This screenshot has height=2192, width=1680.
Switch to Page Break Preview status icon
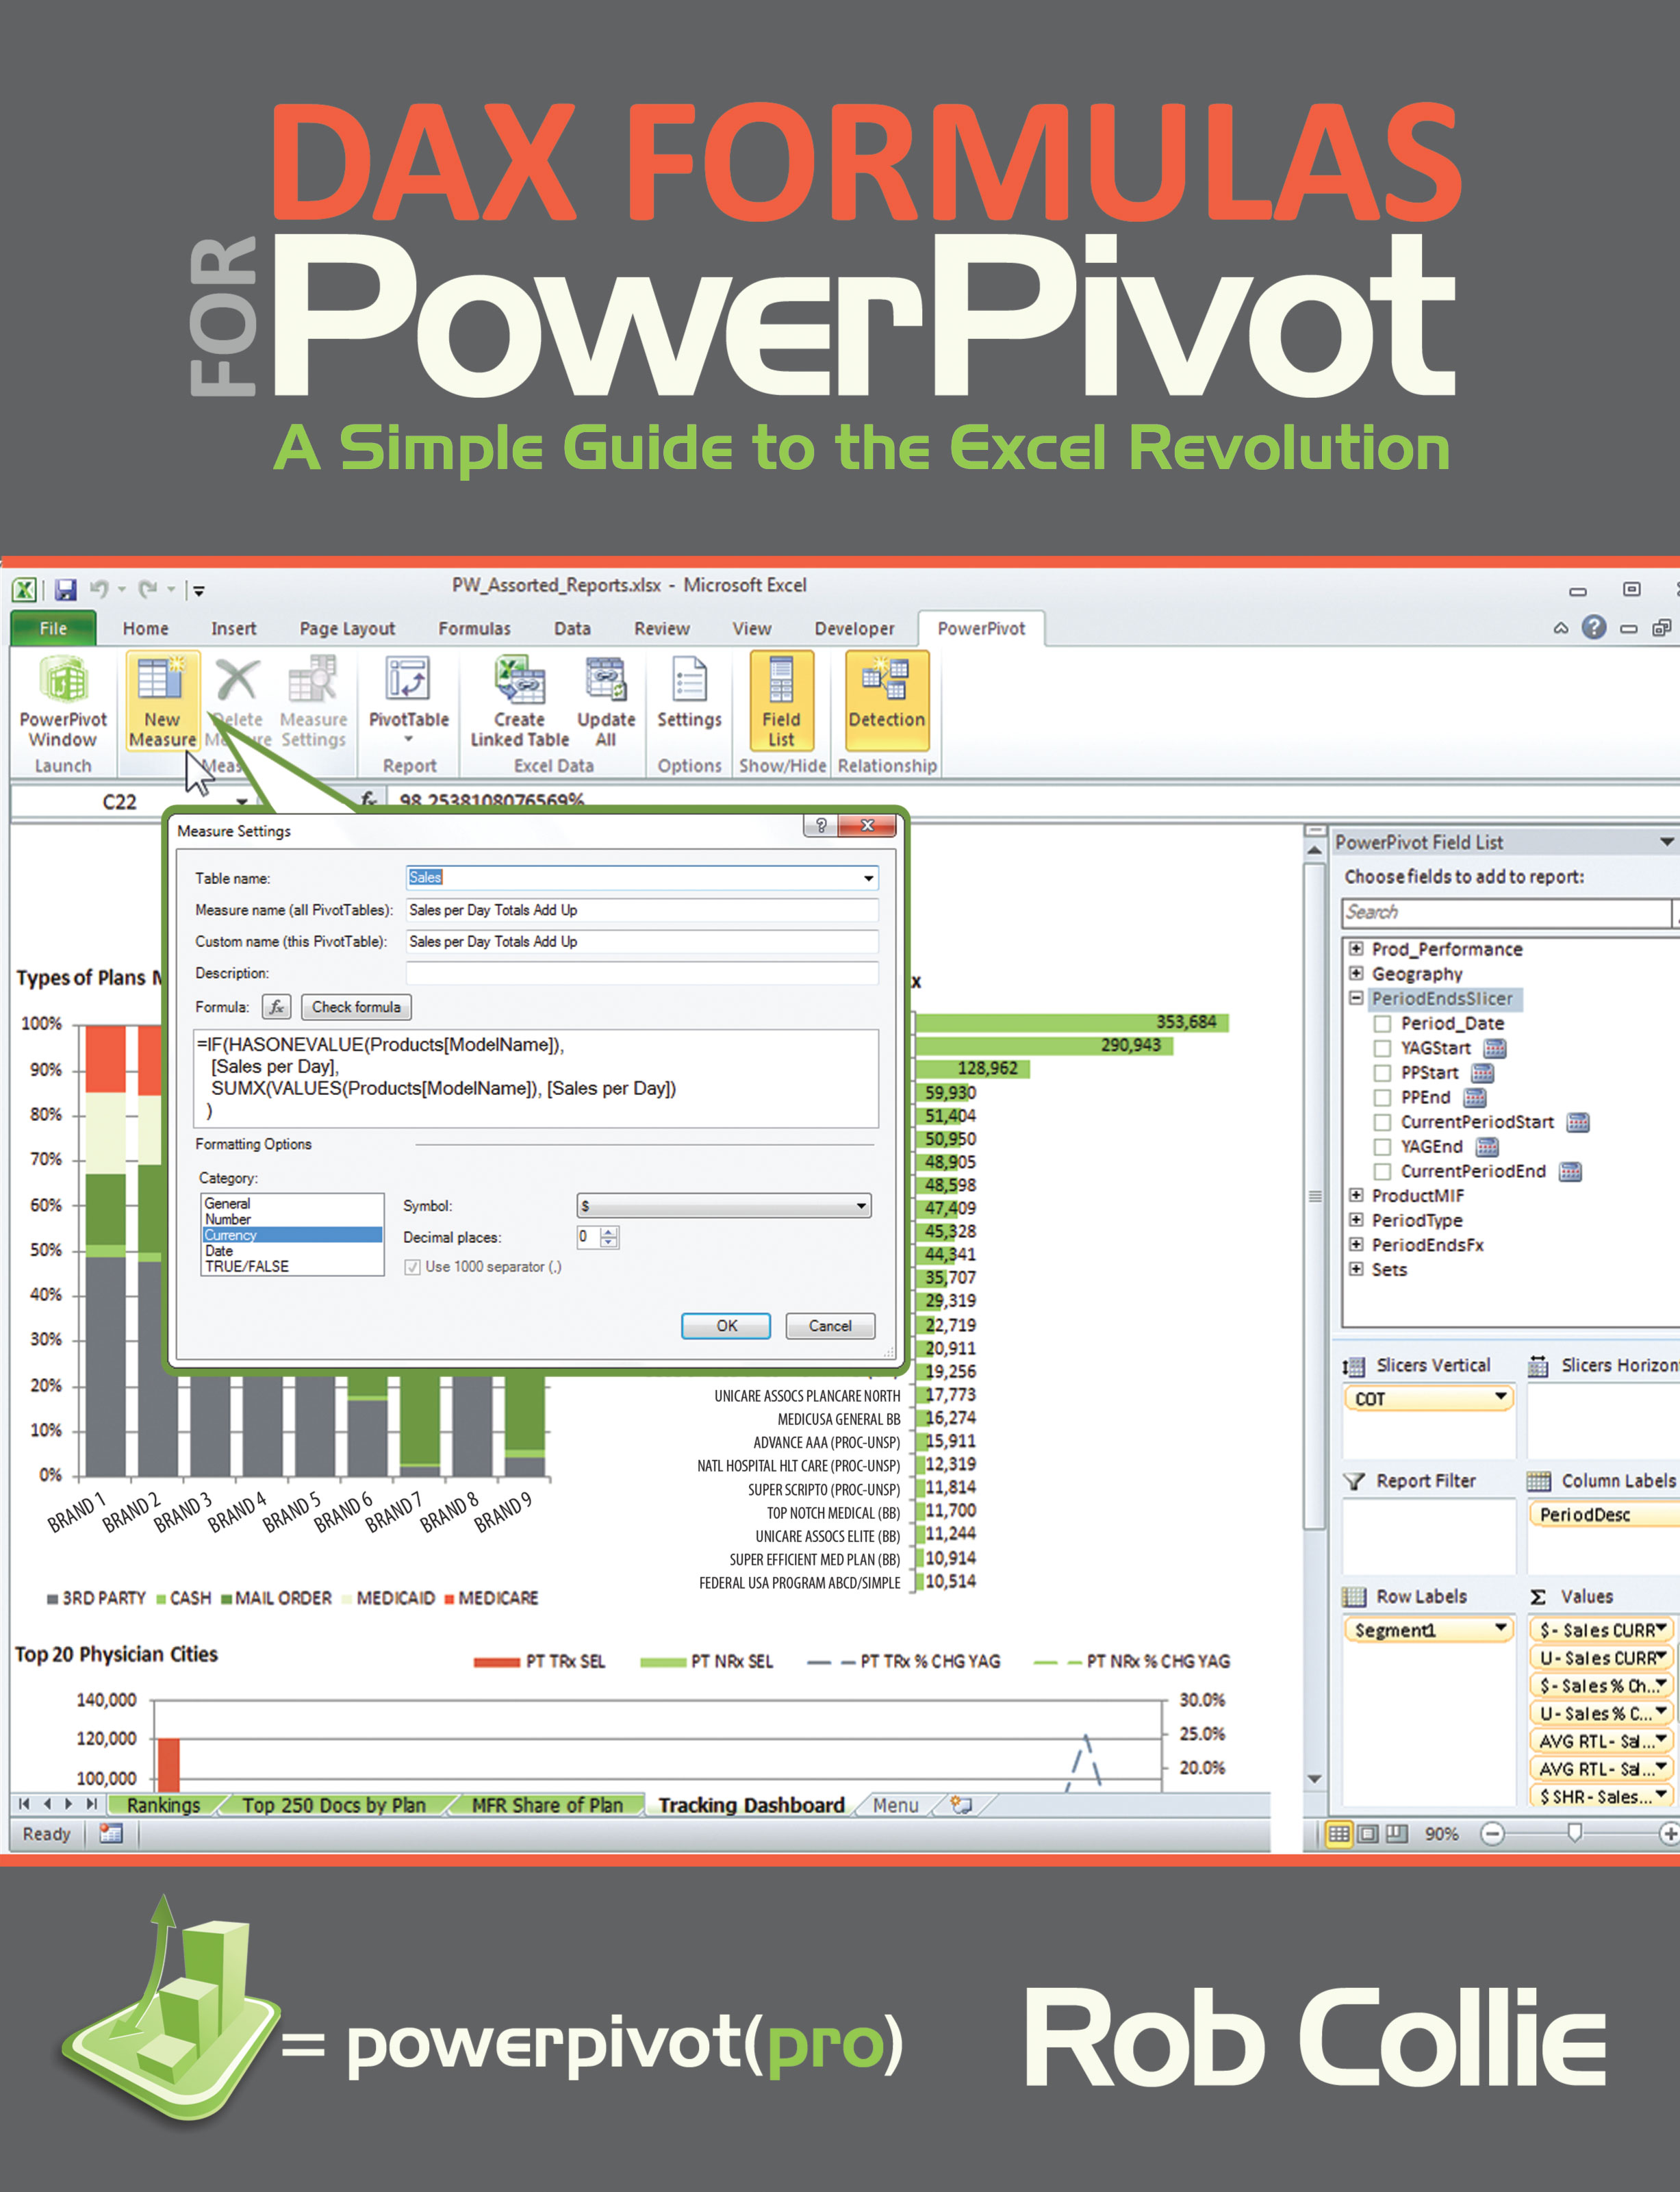coord(1397,1833)
